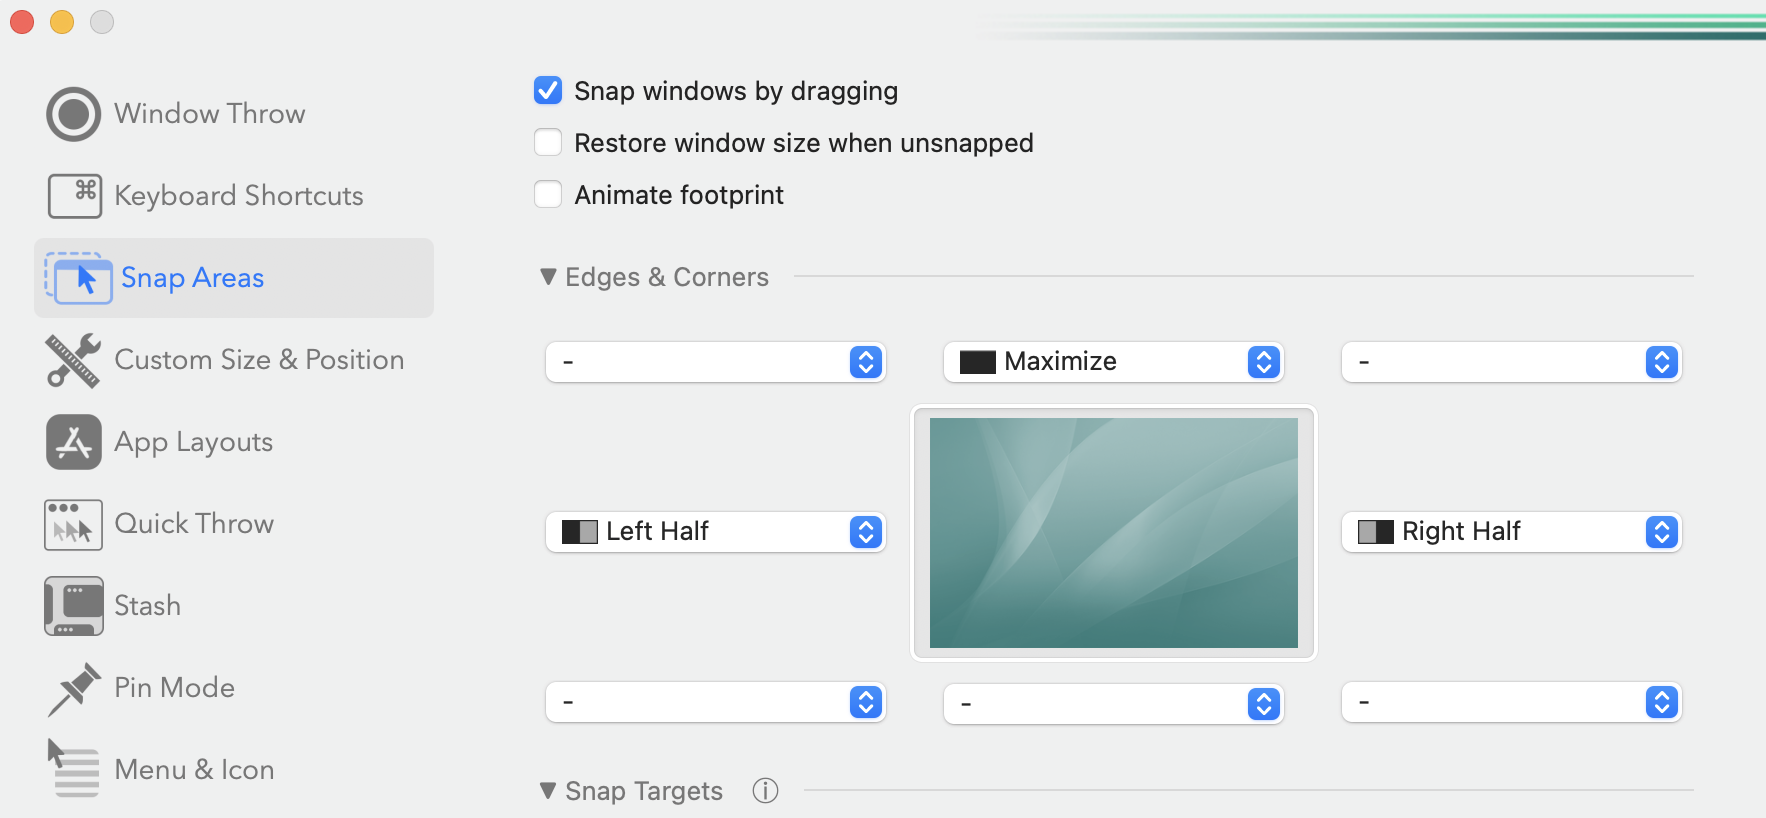Click the Snap Targets info icon
Screen dimensions: 1766x818
coord(765,791)
